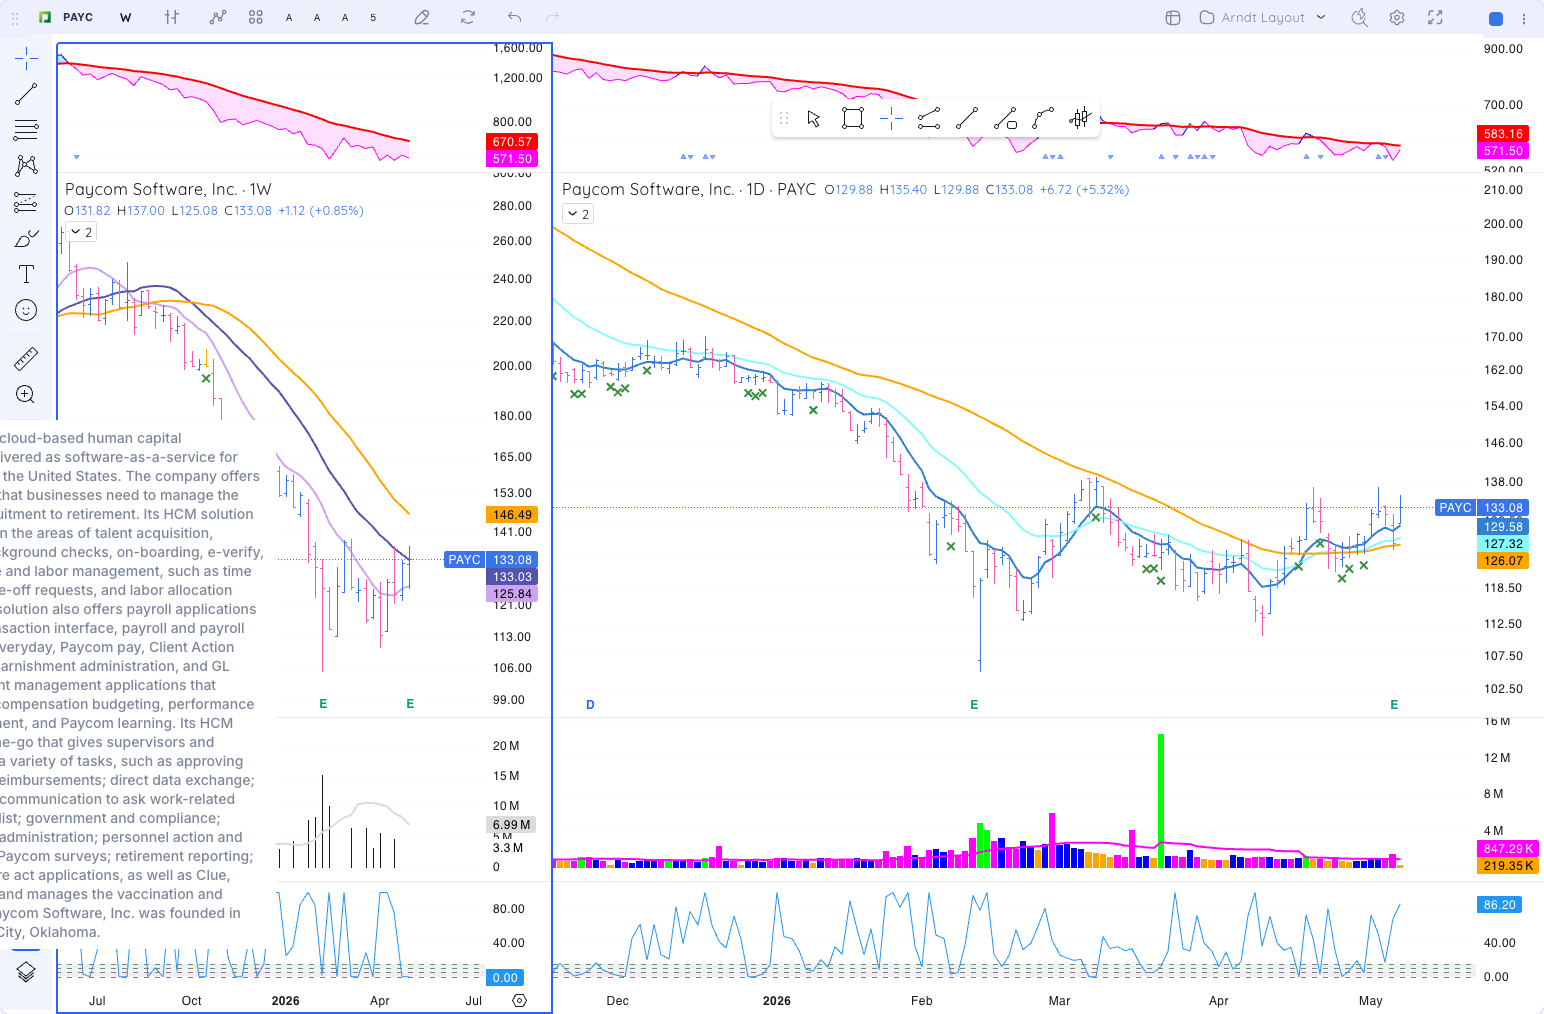The height and width of the screenshot is (1014, 1544).
Task: Collapse indicator legend on weekly chart
Action: [x=82, y=232]
